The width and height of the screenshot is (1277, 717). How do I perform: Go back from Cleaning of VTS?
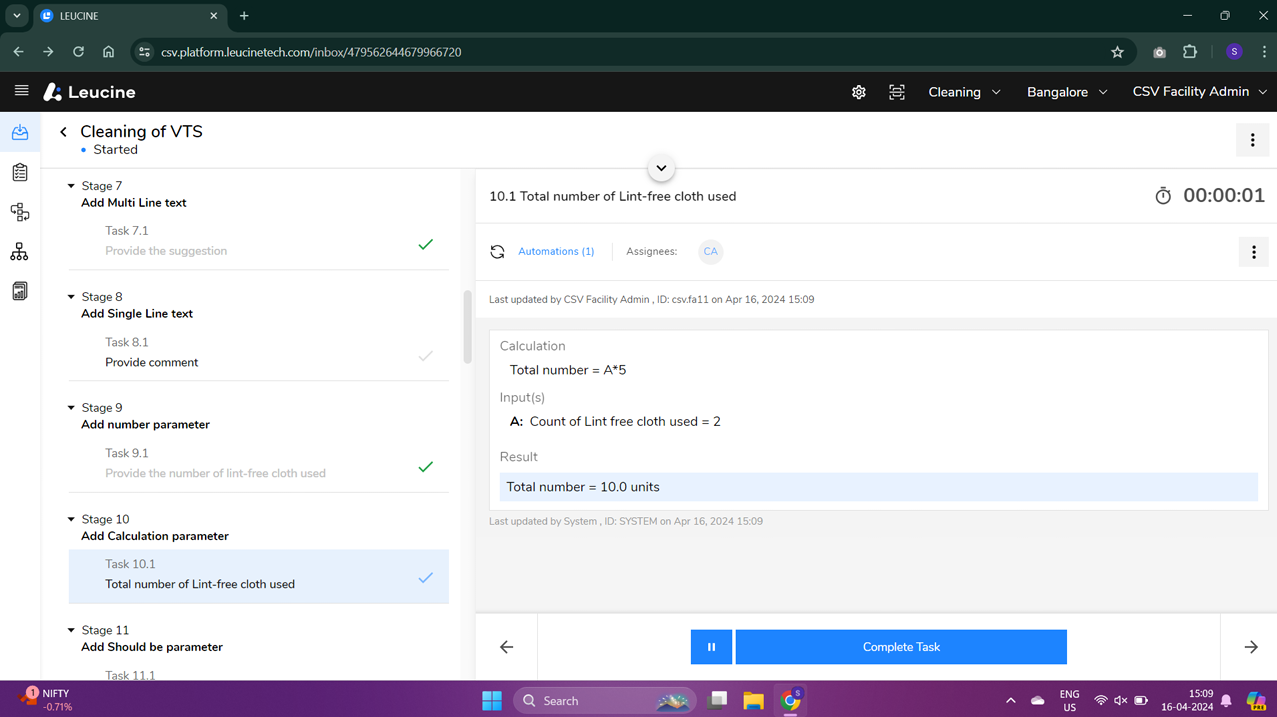click(x=64, y=132)
